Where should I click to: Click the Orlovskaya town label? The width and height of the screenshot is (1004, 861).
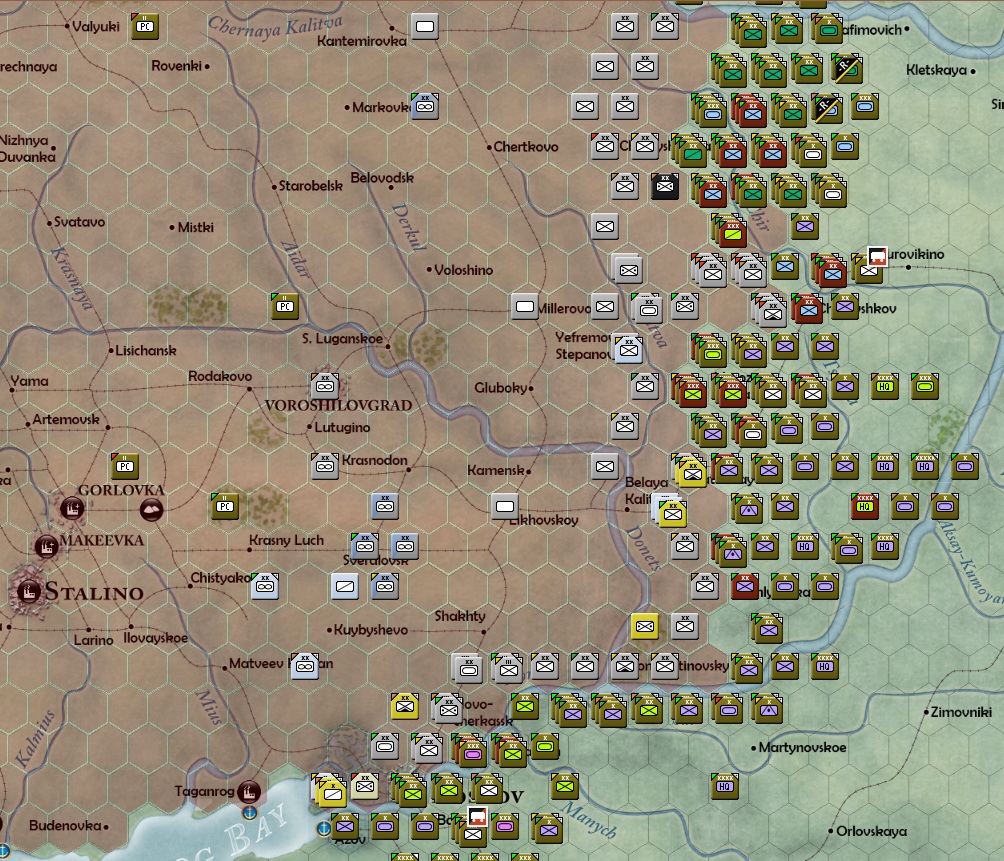871,832
